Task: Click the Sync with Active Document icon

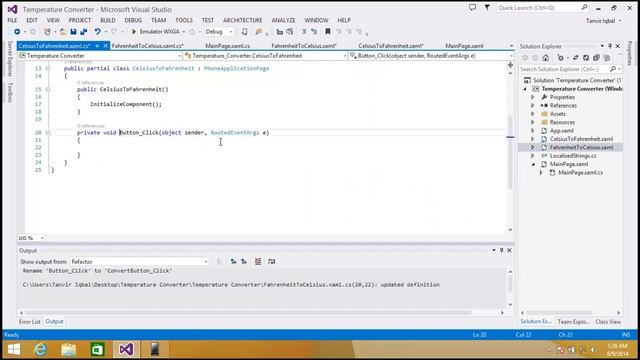Action: [x=576, y=58]
